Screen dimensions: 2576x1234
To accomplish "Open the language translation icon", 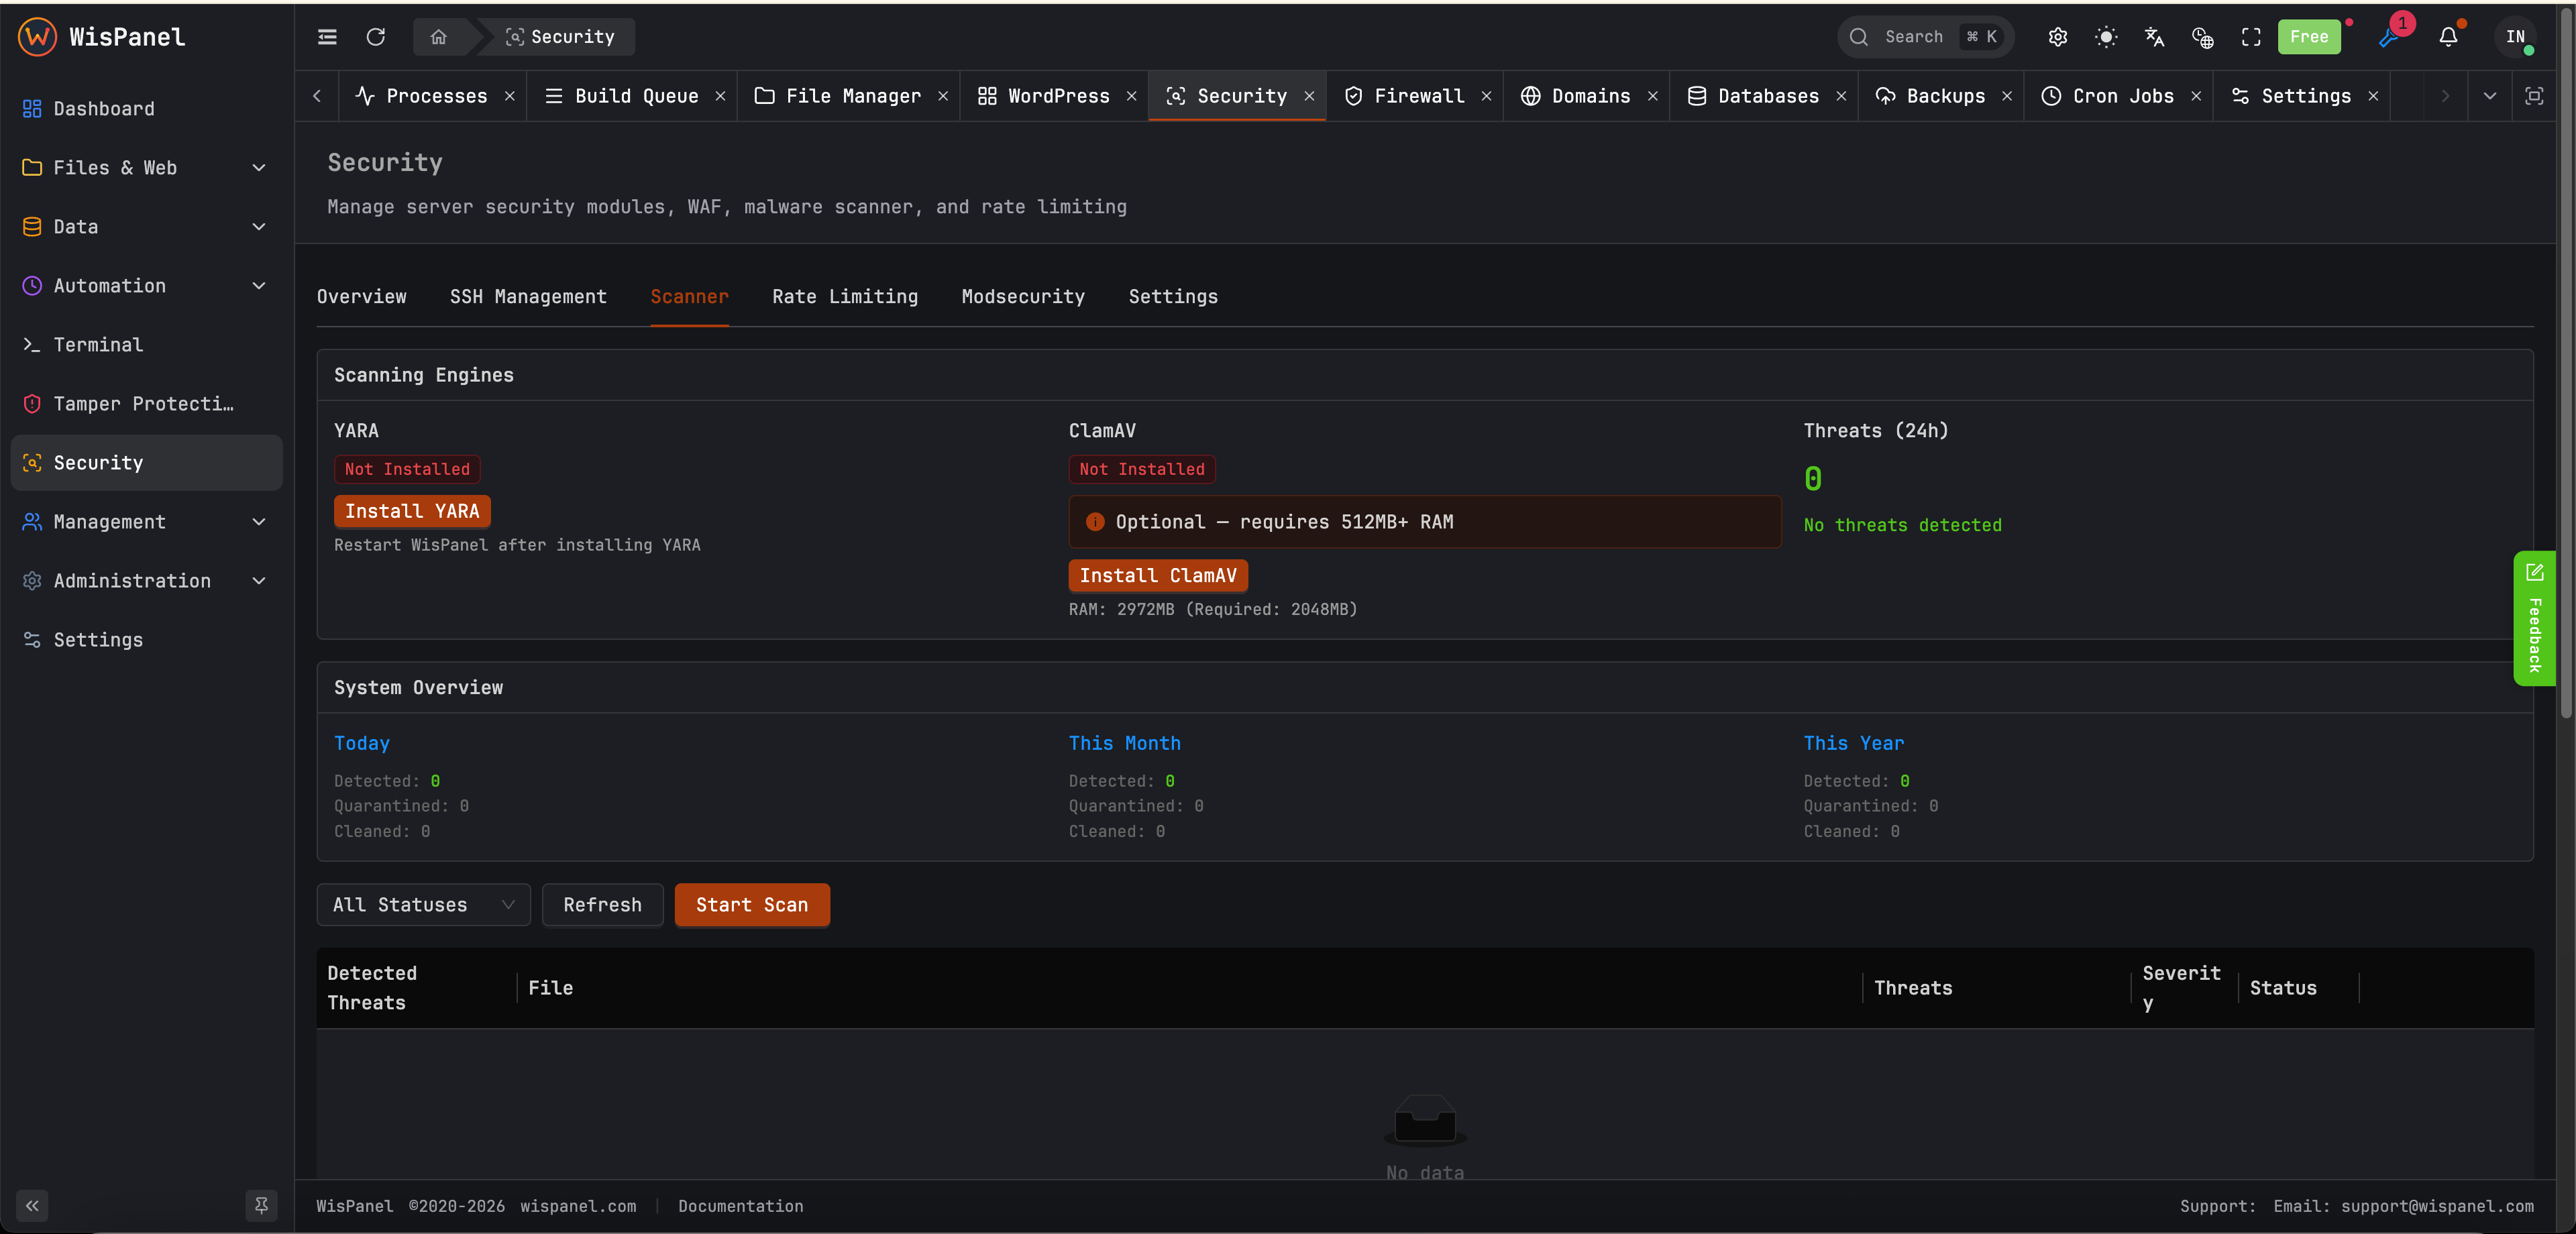I will coord(2154,37).
